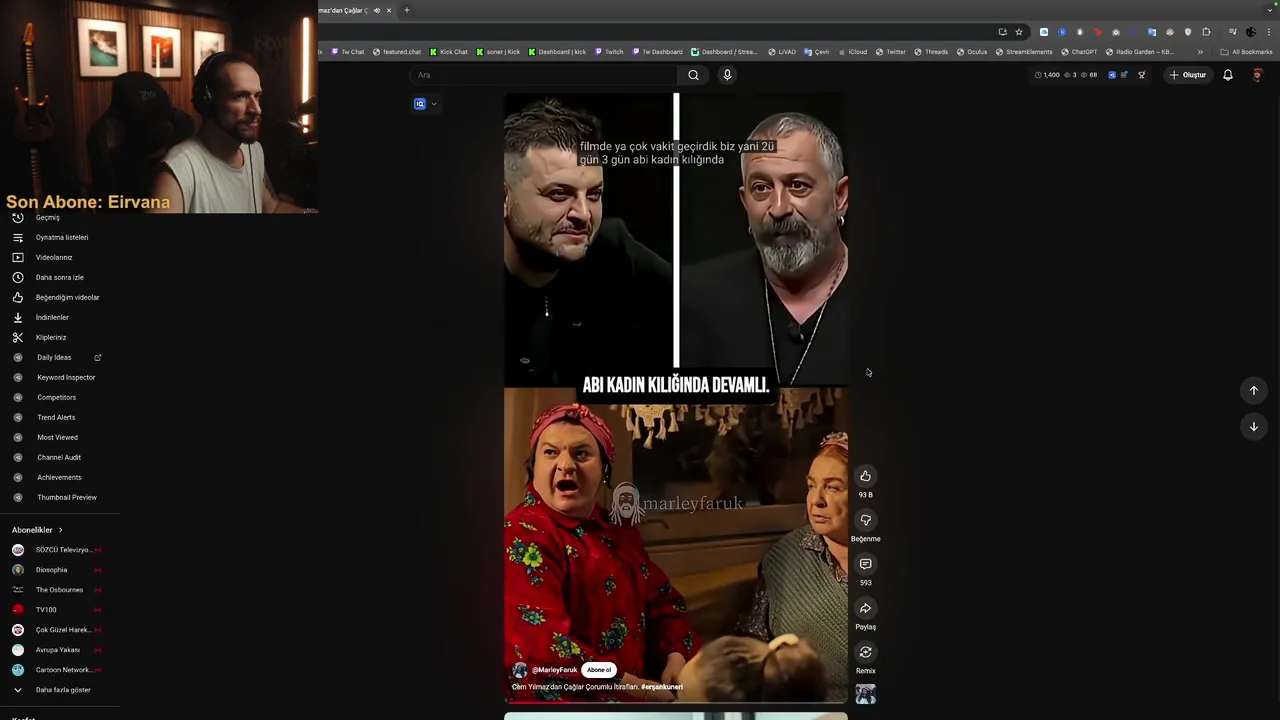
Task: Open the browser extensions puzzle icon
Action: tap(1206, 32)
